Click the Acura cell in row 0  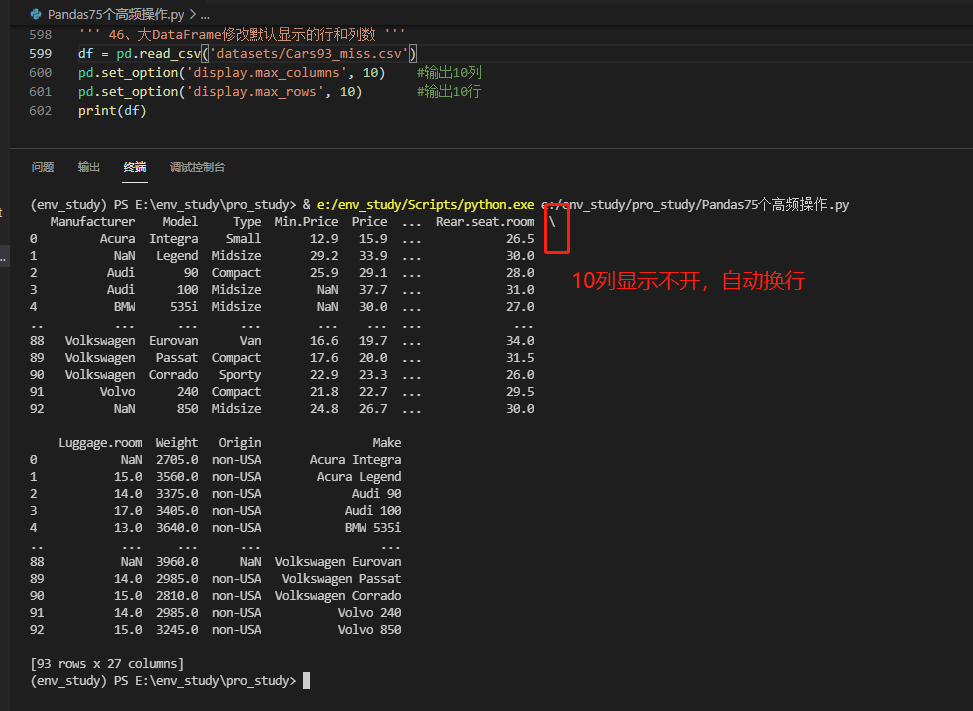pos(117,239)
